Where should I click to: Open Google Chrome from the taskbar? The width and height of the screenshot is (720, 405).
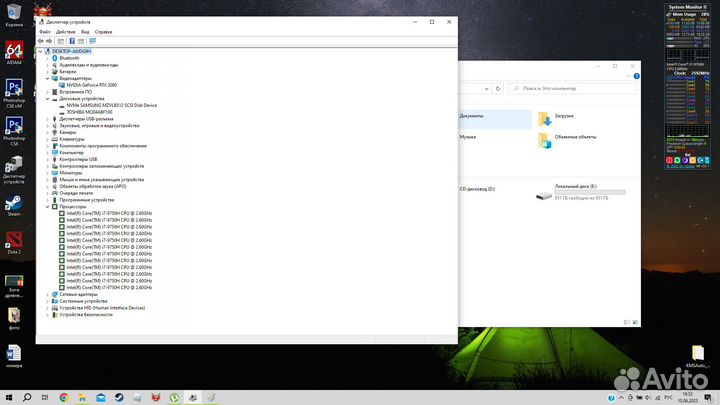point(64,398)
